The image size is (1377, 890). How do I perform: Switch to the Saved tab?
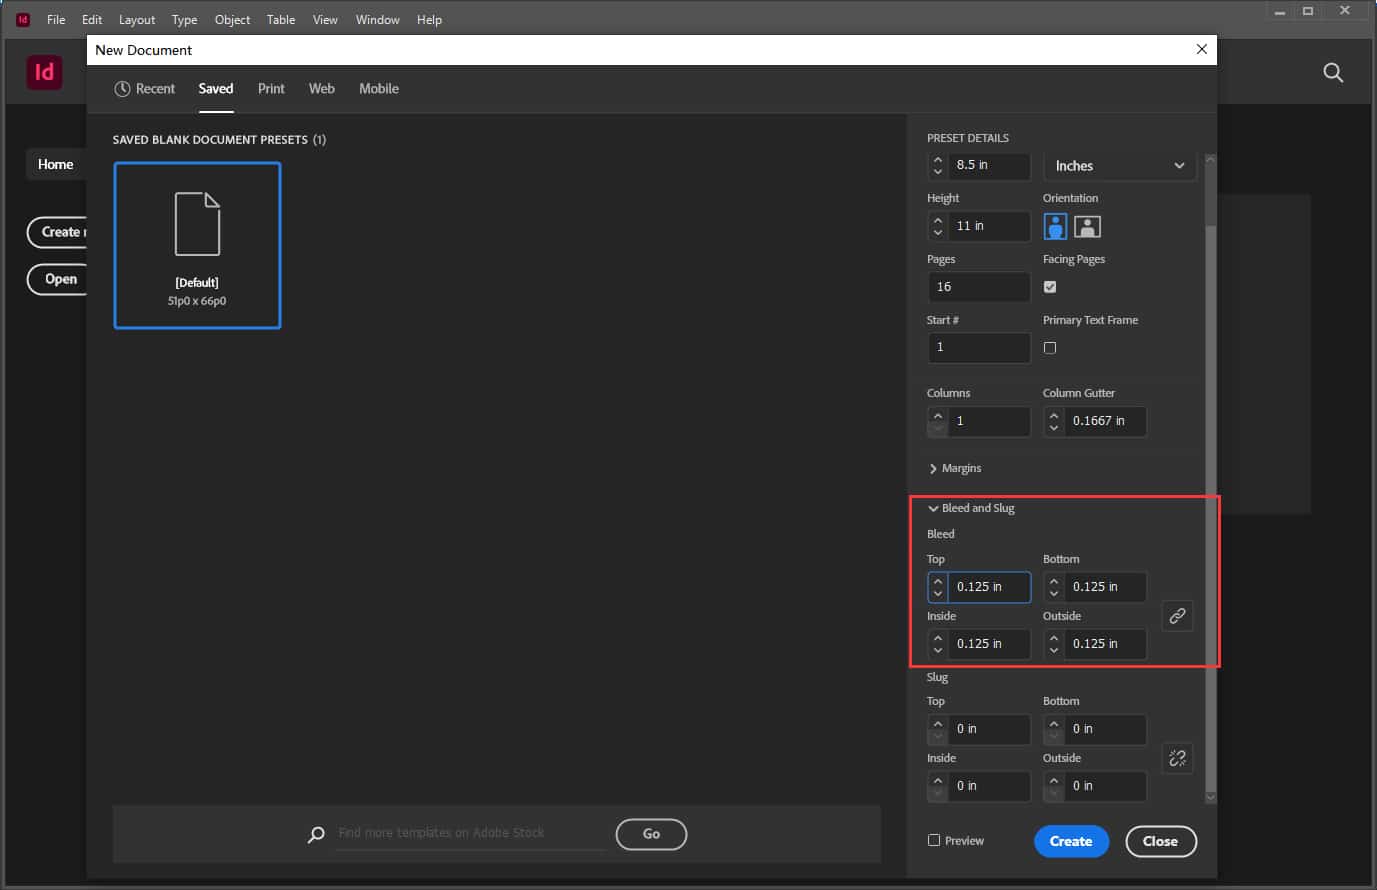[x=216, y=88]
